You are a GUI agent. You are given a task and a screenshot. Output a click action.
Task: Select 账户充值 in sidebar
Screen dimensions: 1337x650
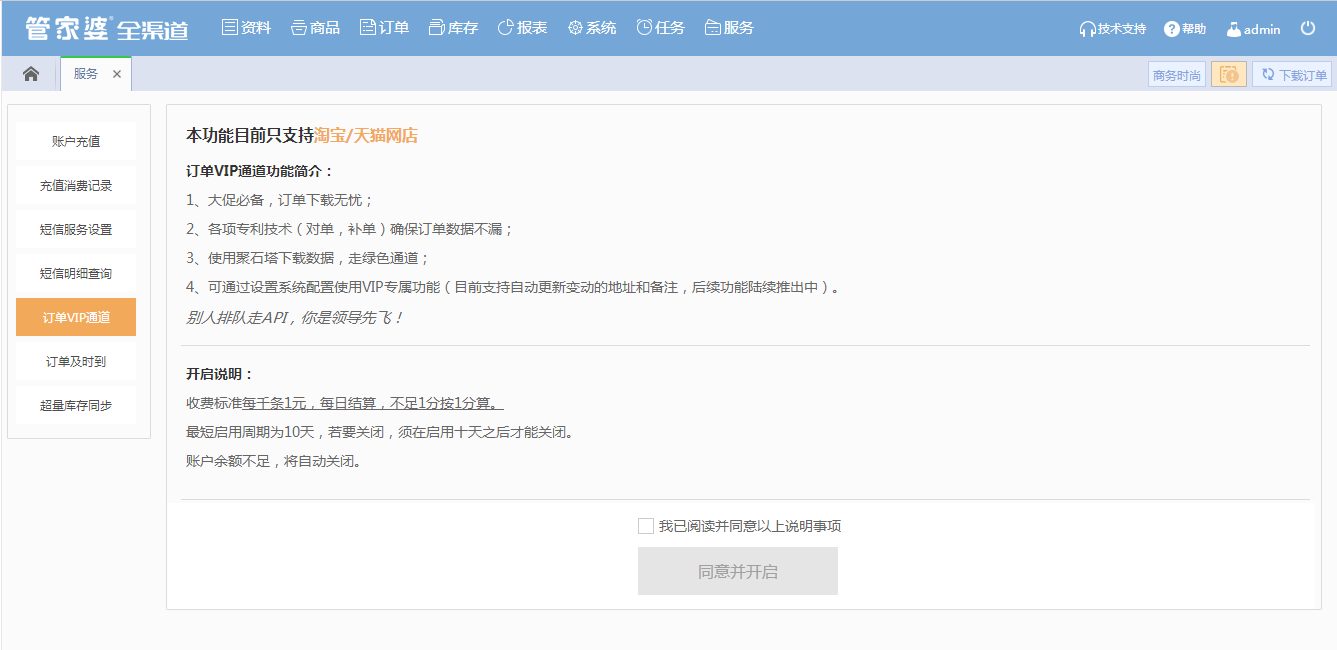tap(76, 141)
